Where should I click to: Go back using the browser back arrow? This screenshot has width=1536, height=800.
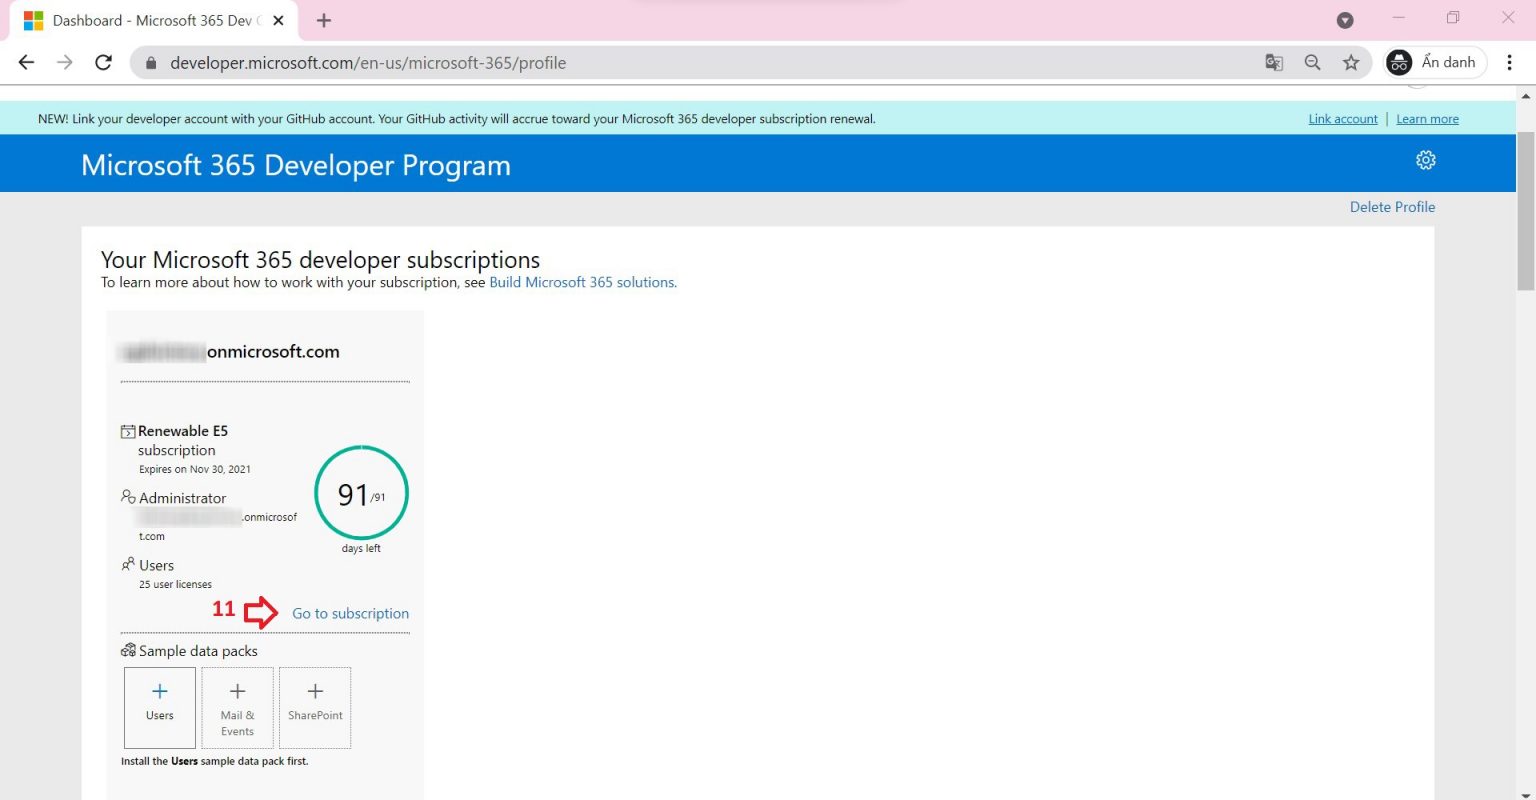[27, 62]
